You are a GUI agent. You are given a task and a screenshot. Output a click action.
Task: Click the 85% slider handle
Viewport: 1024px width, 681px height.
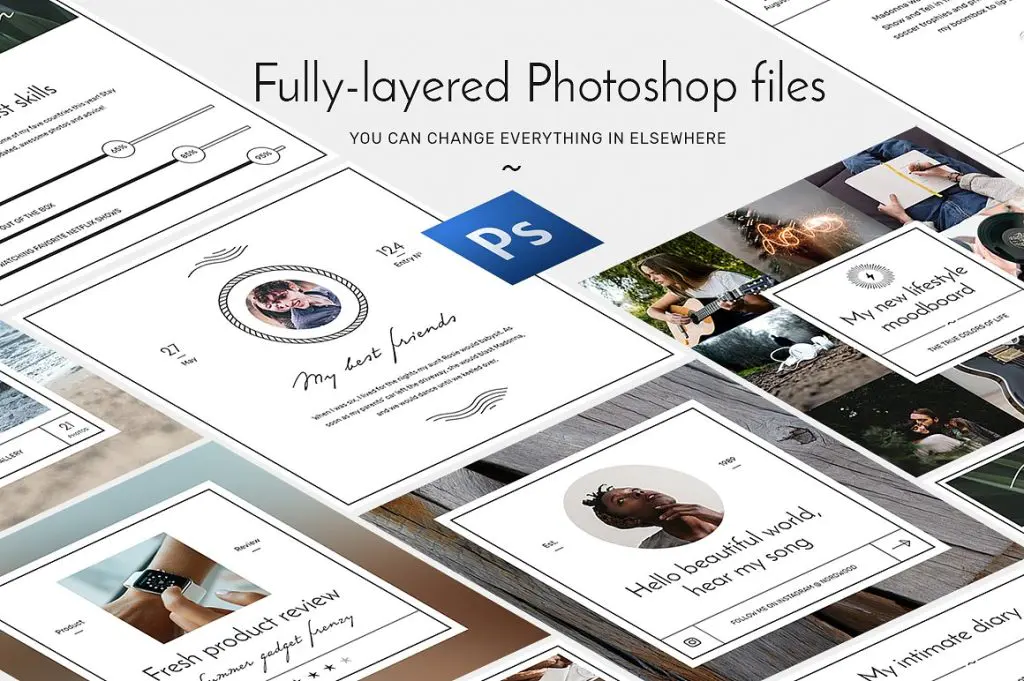click(x=189, y=155)
